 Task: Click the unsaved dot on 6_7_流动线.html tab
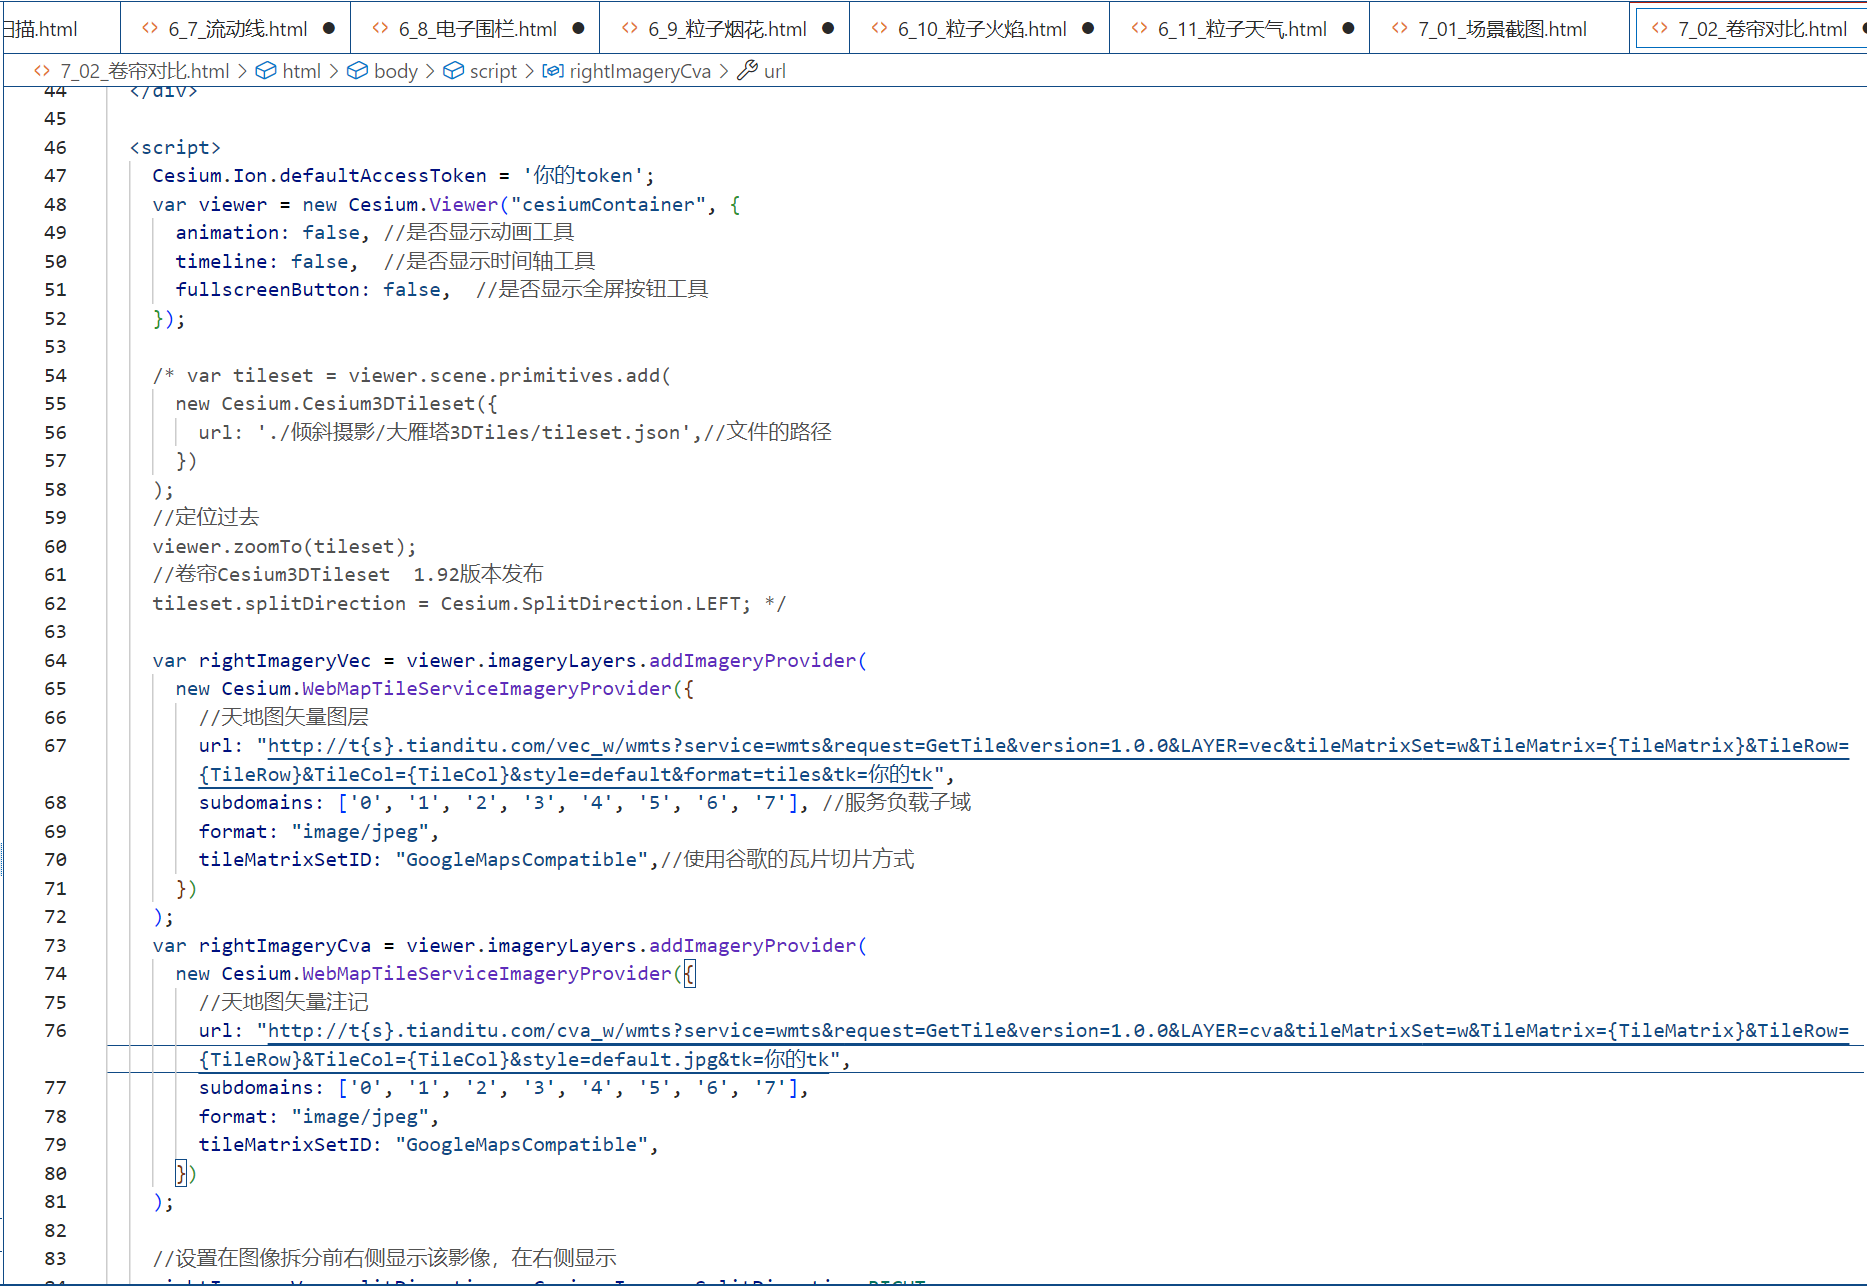click(x=329, y=29)
